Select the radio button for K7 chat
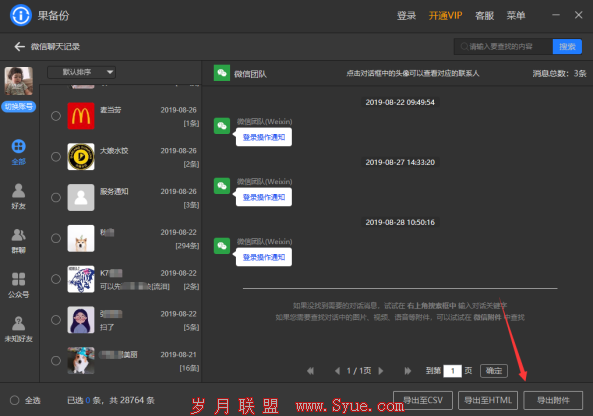Screen dimensions: 593x416 click(x=56, y=279)
